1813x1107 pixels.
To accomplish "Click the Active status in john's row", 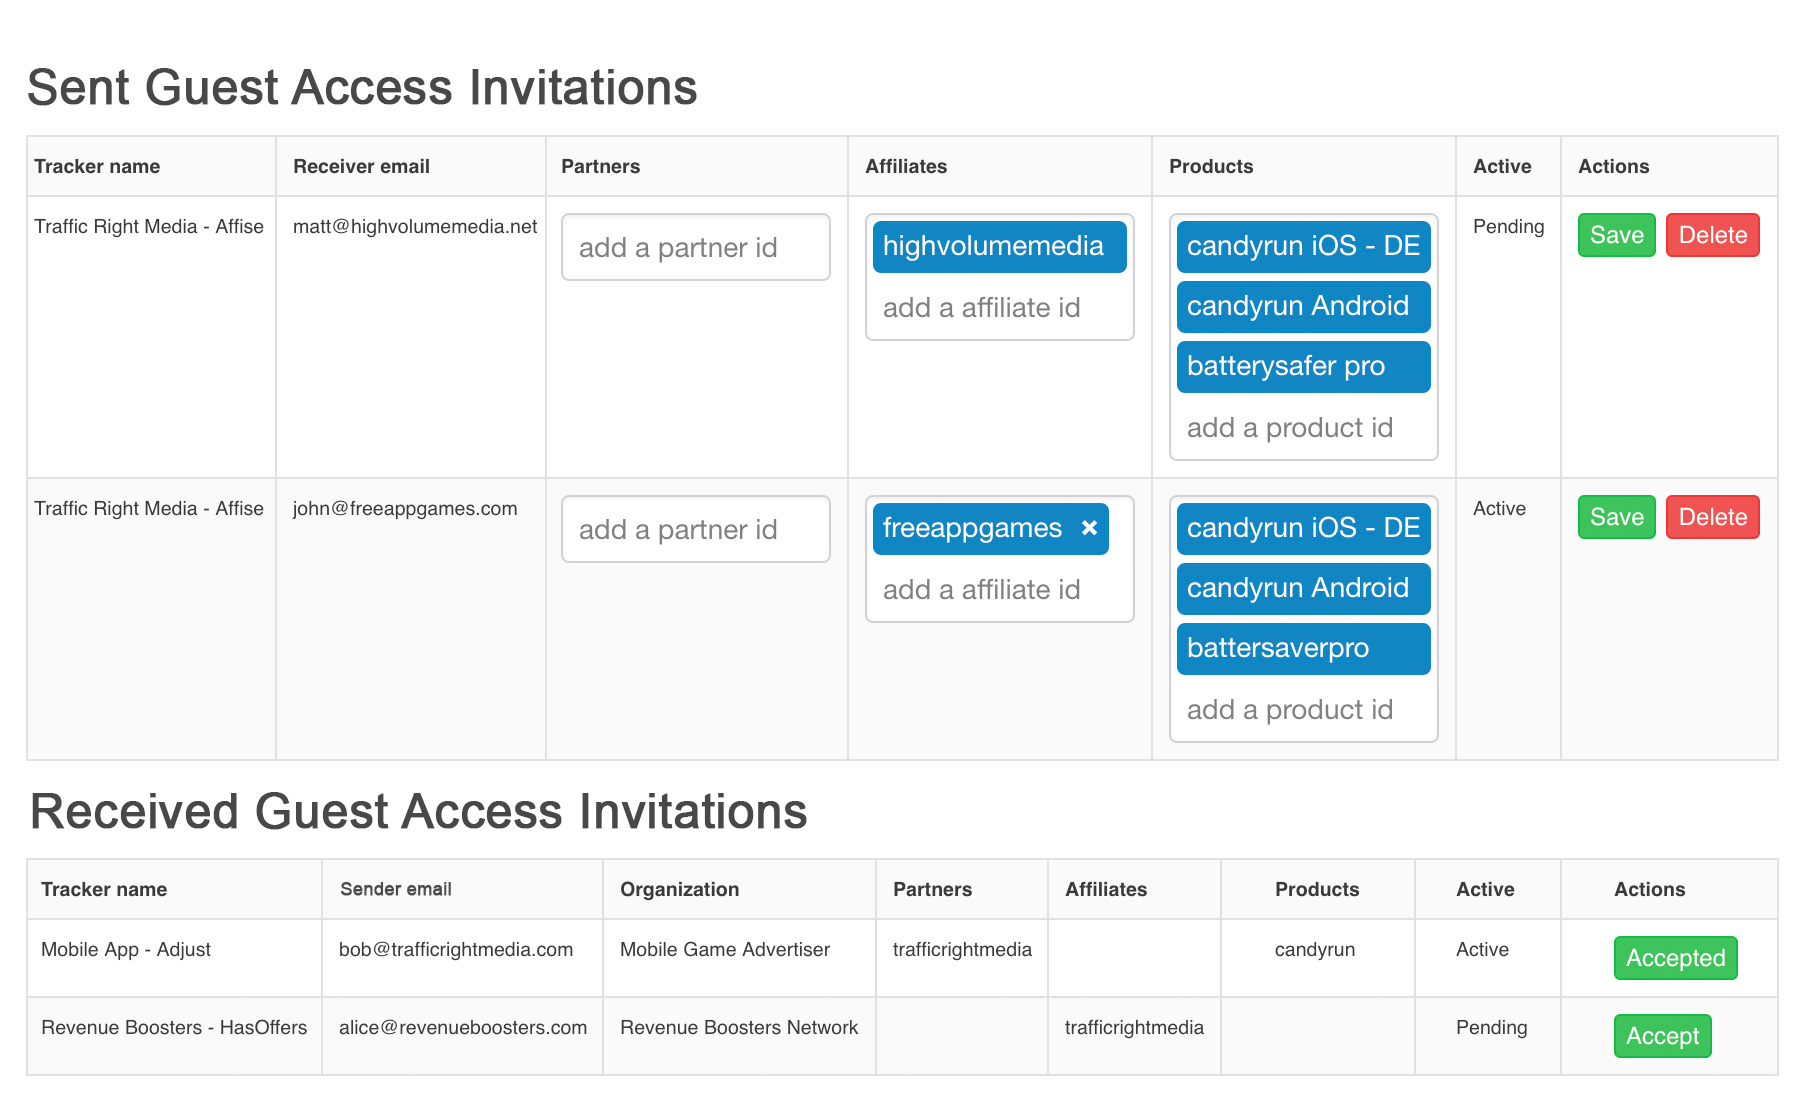I will pyautogui.click(x=1499, y=509).
